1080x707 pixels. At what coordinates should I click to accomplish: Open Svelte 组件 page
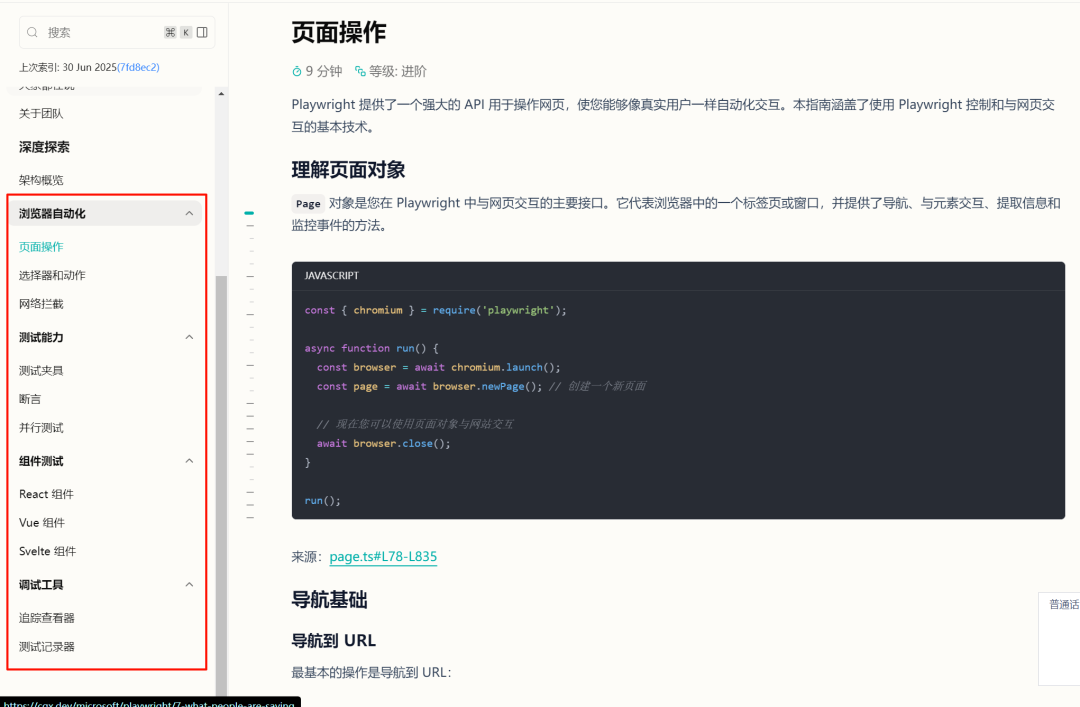[48, 551]
